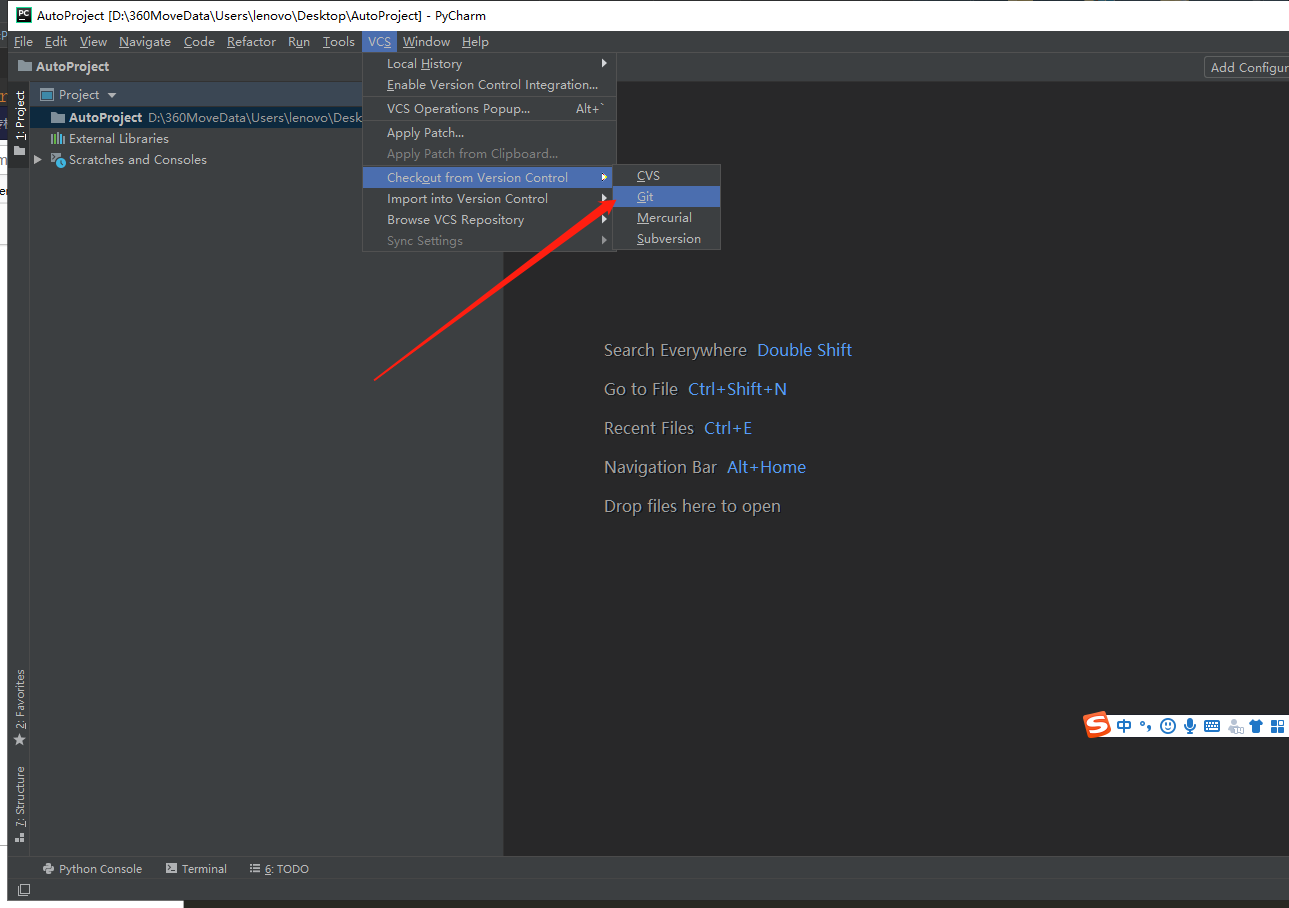This screenshot has width=1289, height=908.
Task: Select Git in checkout submenu
Action: pyautogui.click(x=666, y=196)
